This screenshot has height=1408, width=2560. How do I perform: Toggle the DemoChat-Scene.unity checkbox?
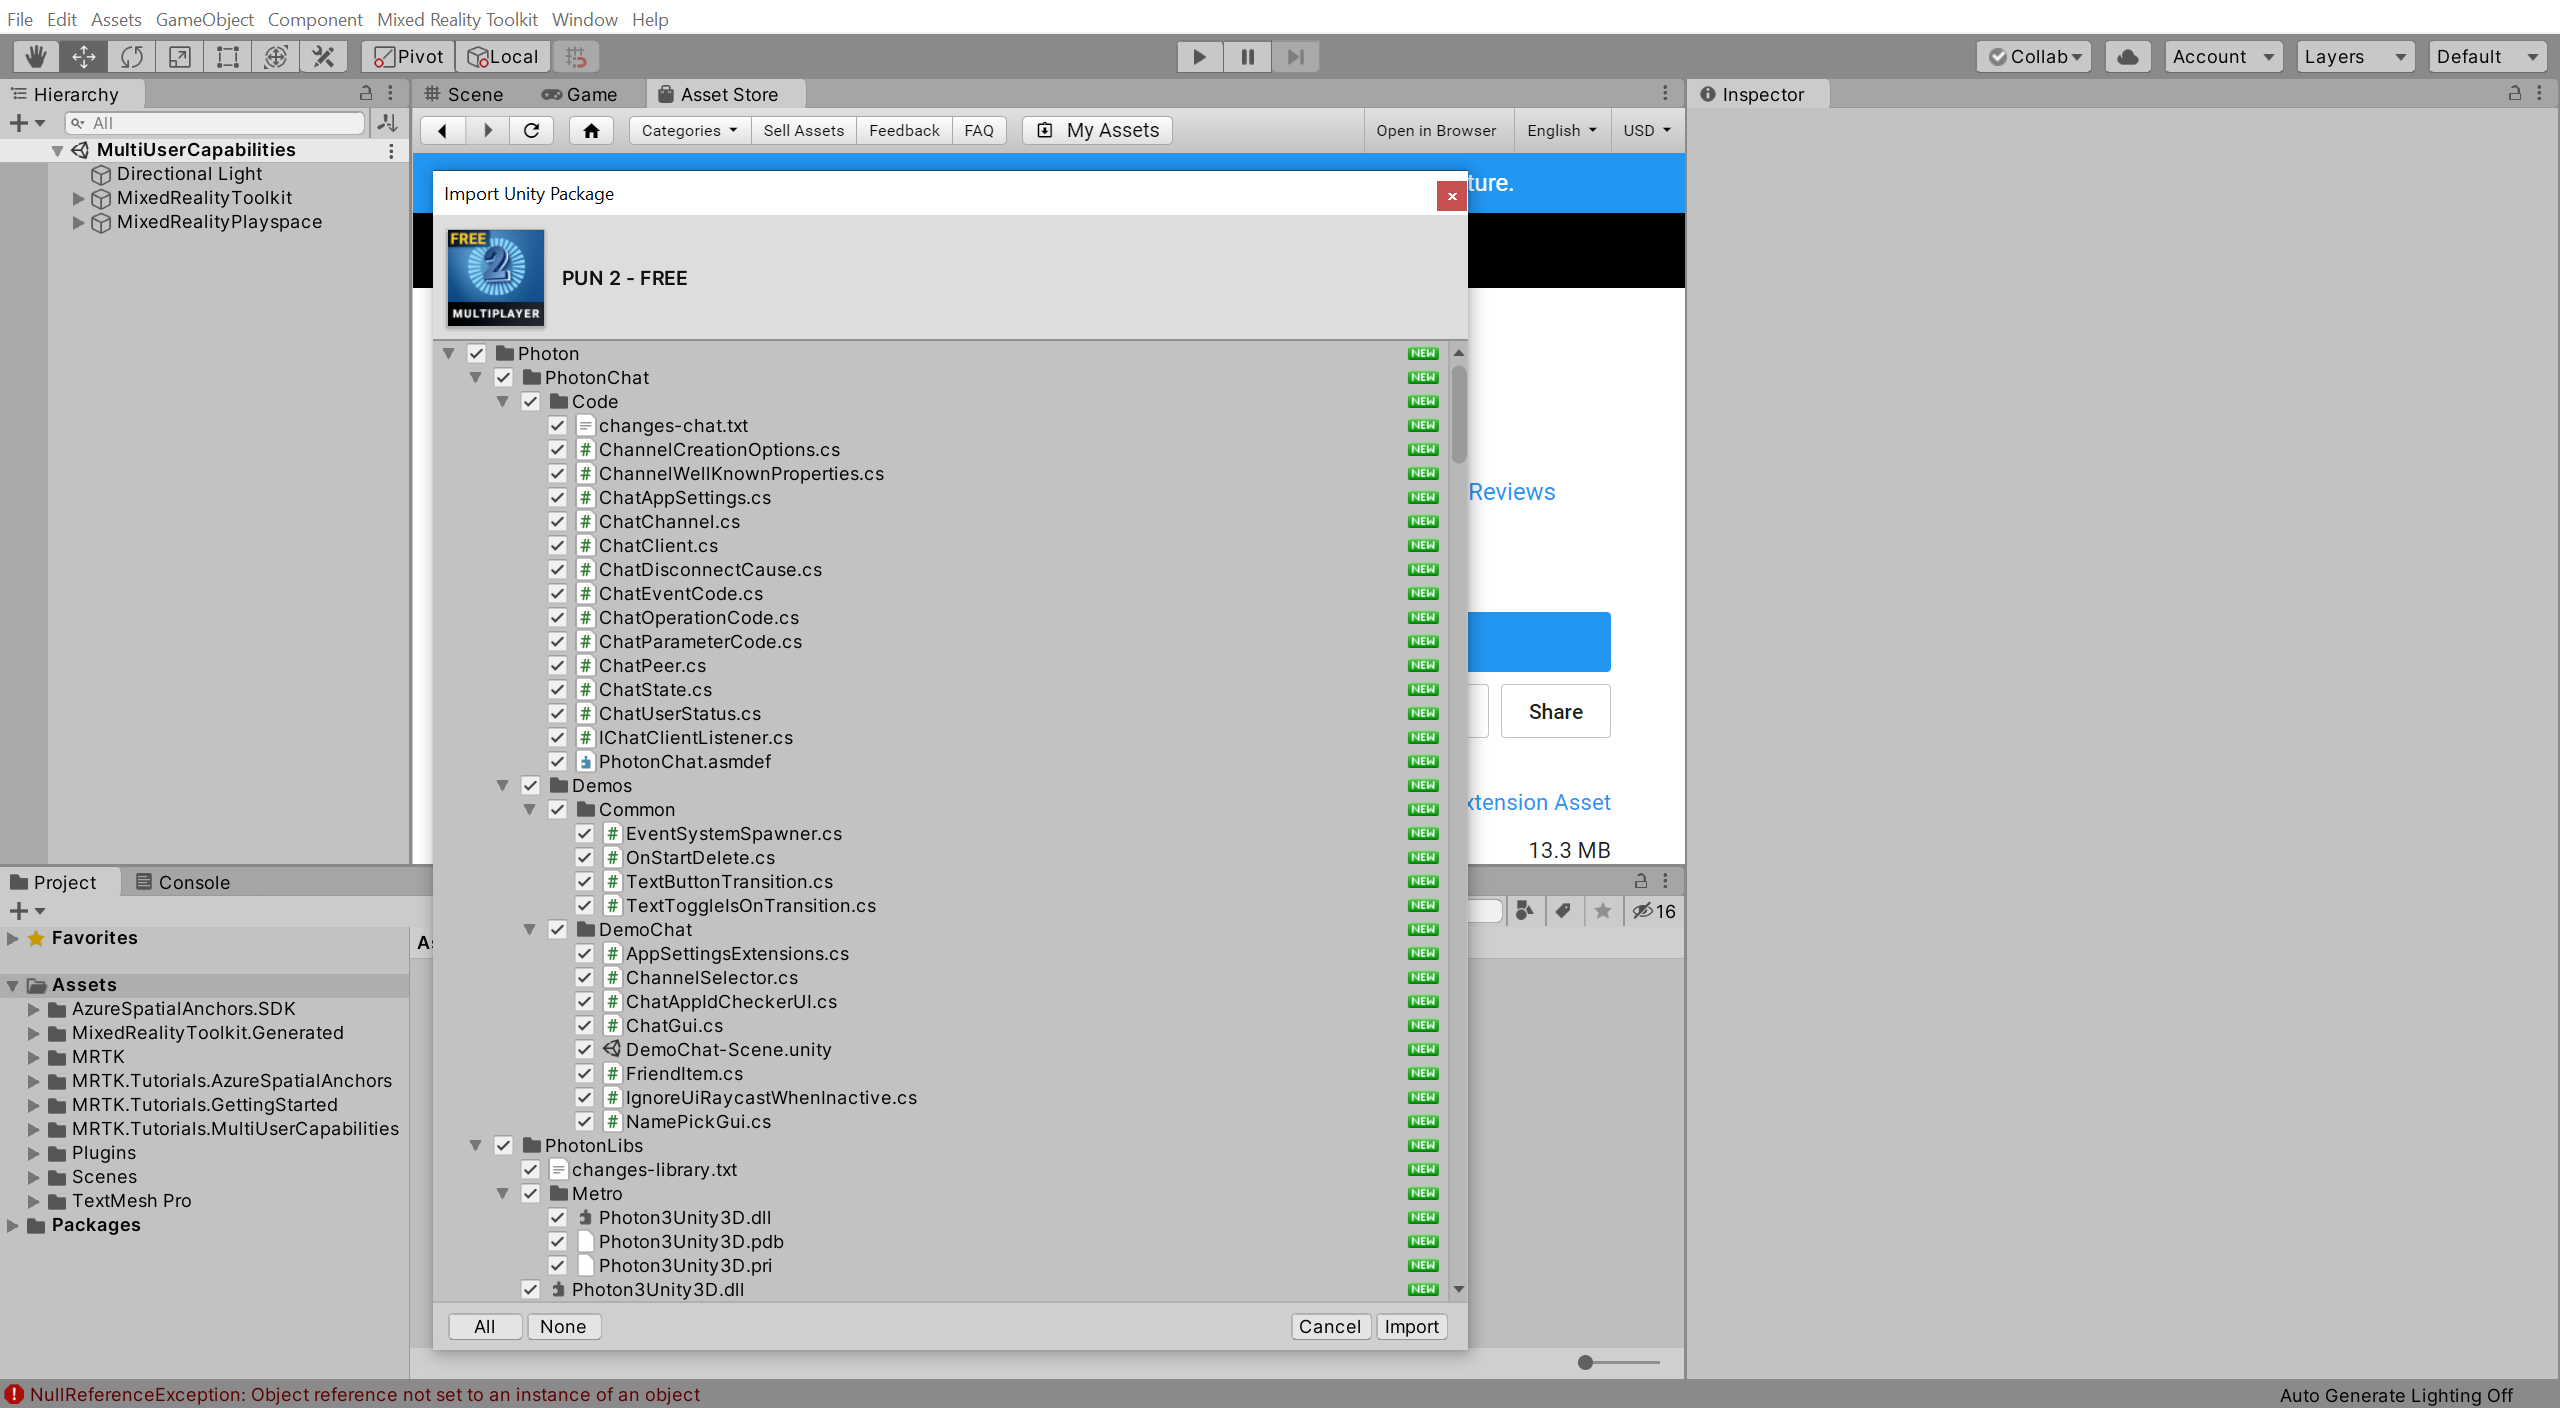[584, 1049]
